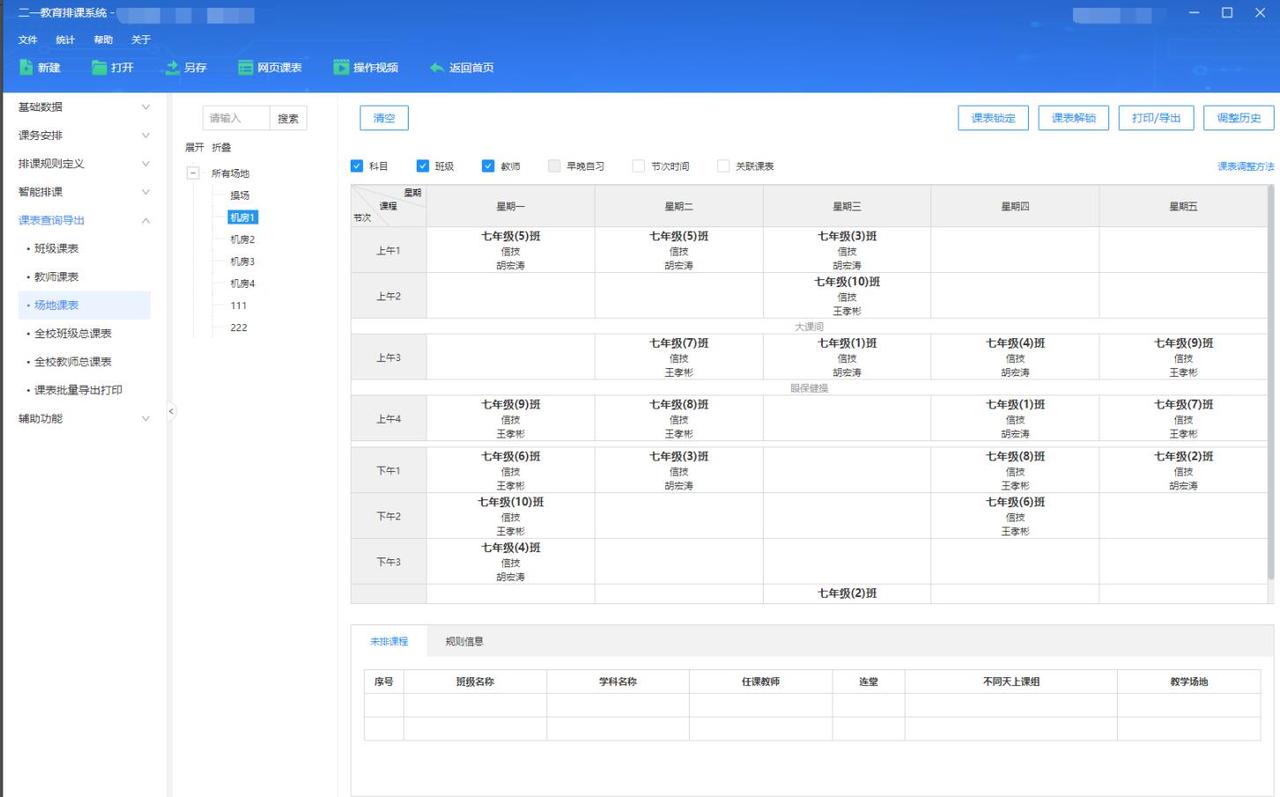
Task: Click the 打开 (Open) folder icon
Action: coord(99,67)
